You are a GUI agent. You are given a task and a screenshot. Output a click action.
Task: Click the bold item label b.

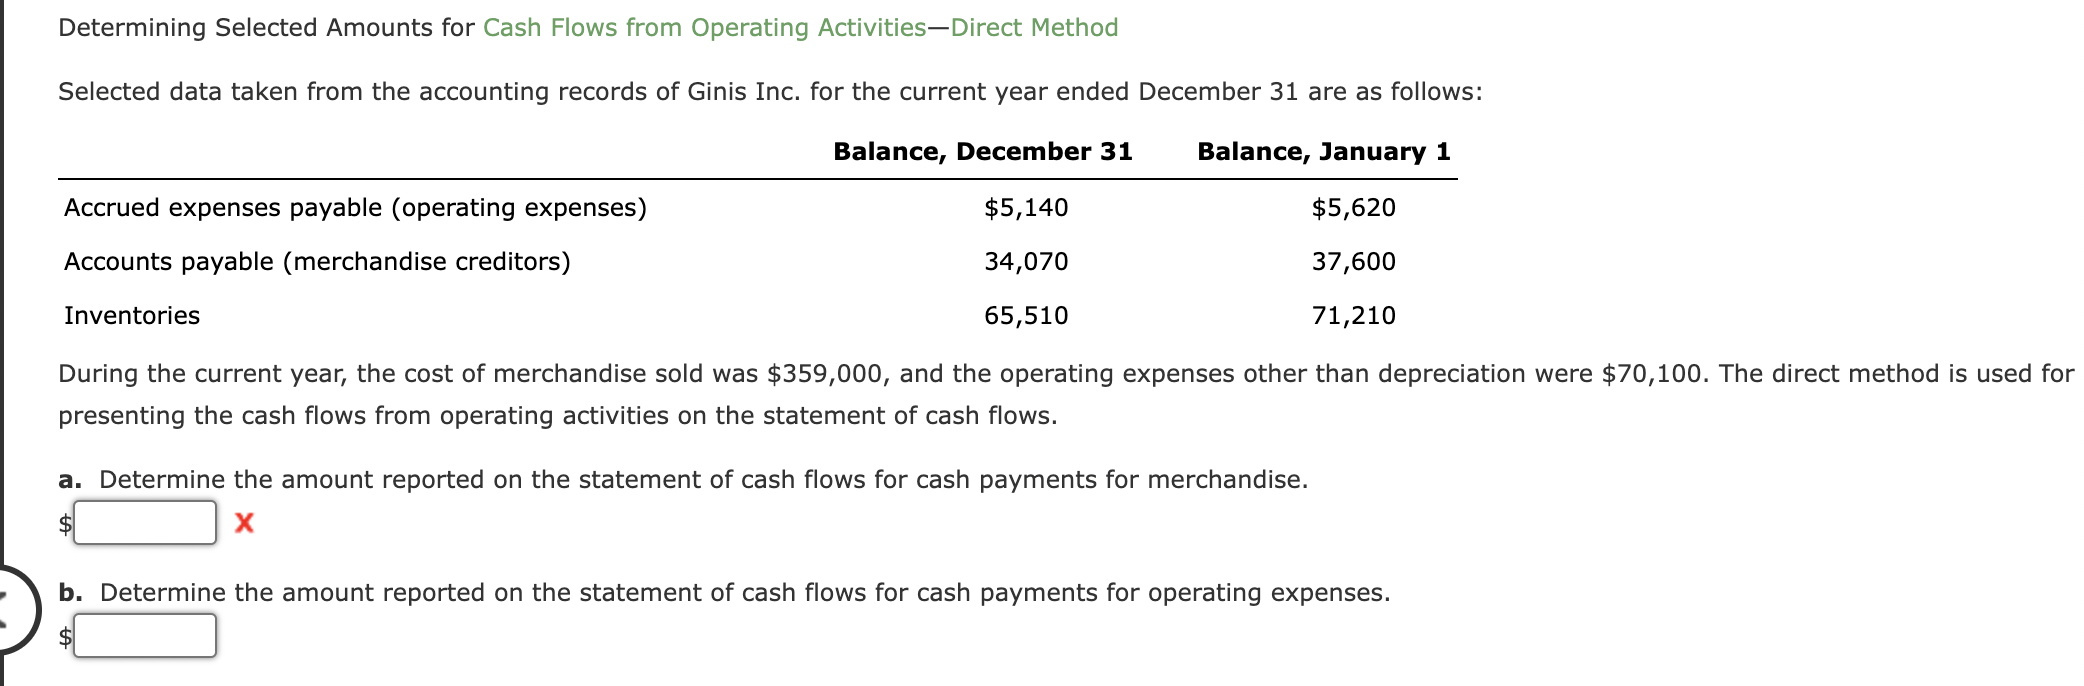[68, 592]
